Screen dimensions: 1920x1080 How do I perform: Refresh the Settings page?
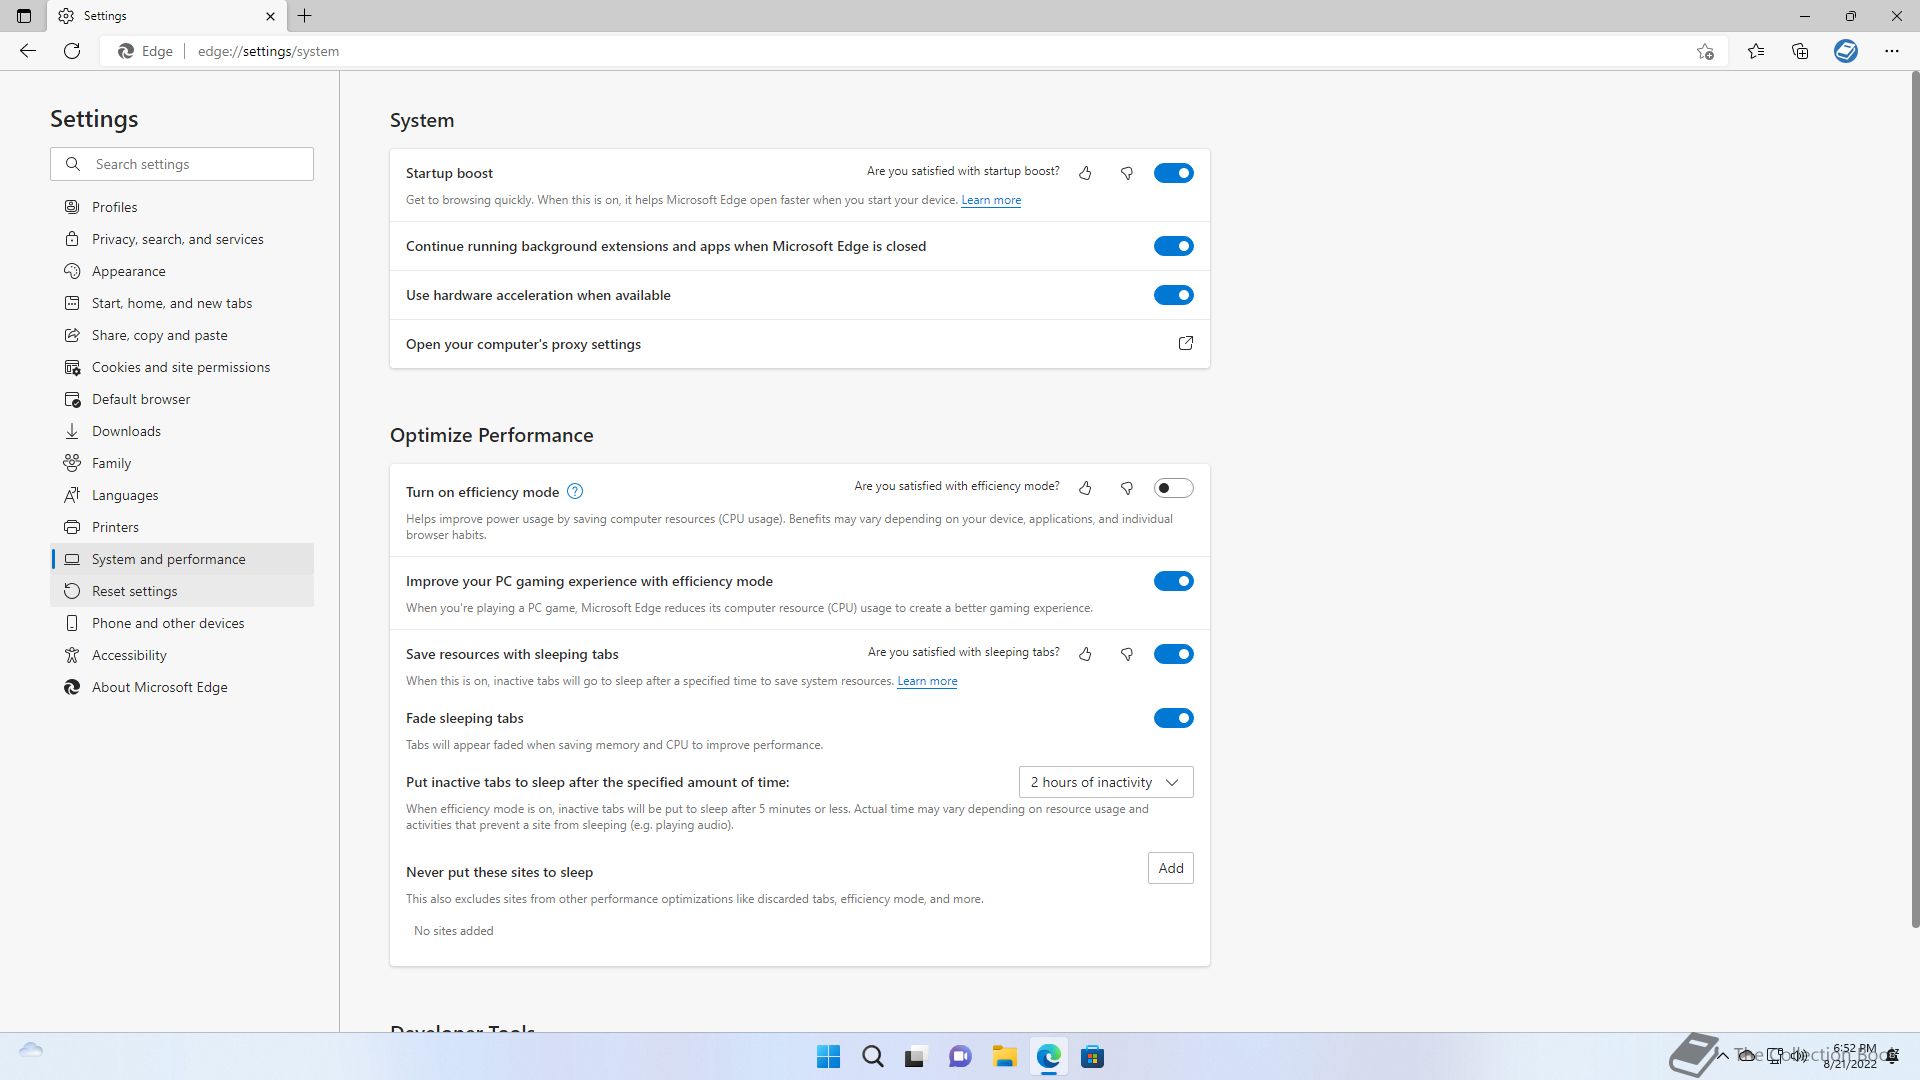(x=72, y=51)
